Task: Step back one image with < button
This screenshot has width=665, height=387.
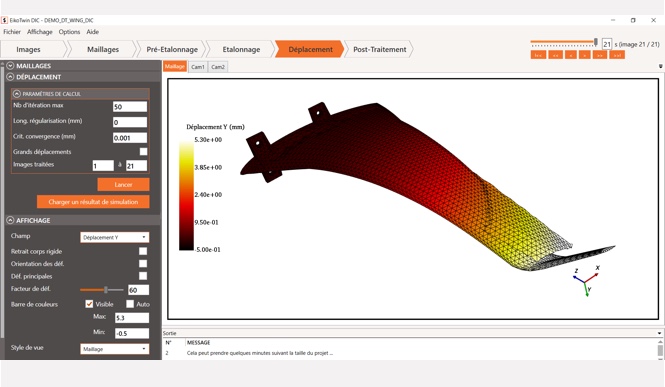Action: [x=570, y=55]
